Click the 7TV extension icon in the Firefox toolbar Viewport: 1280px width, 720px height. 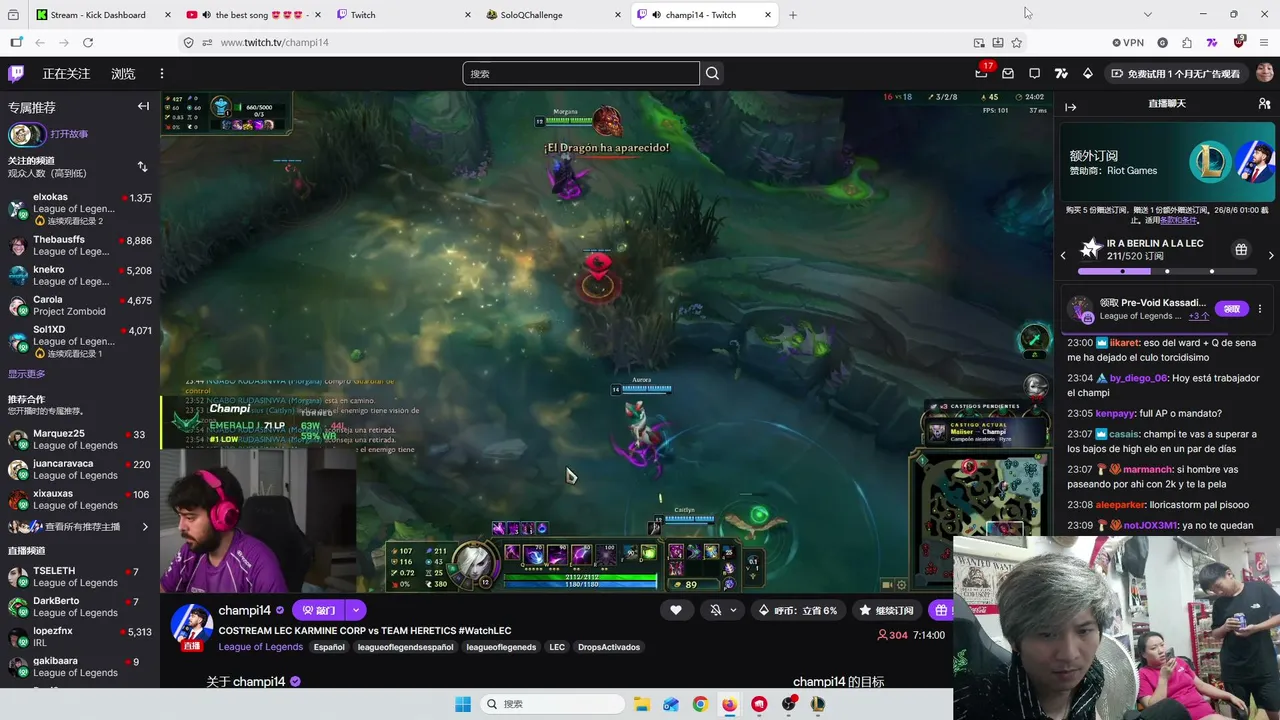1212,42
